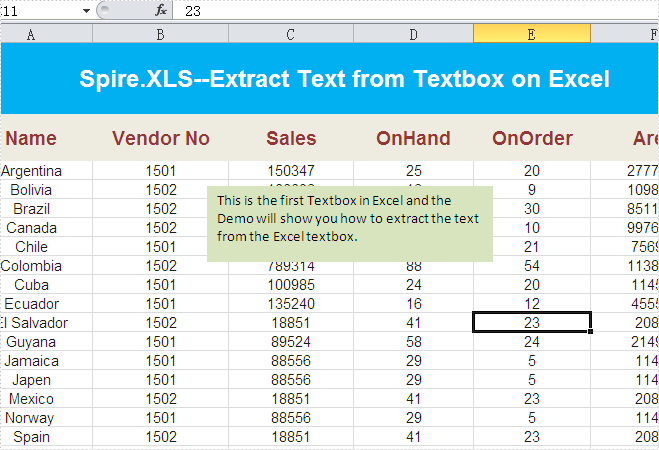Select Argentina's Sales value 150347

pos(291,171)
